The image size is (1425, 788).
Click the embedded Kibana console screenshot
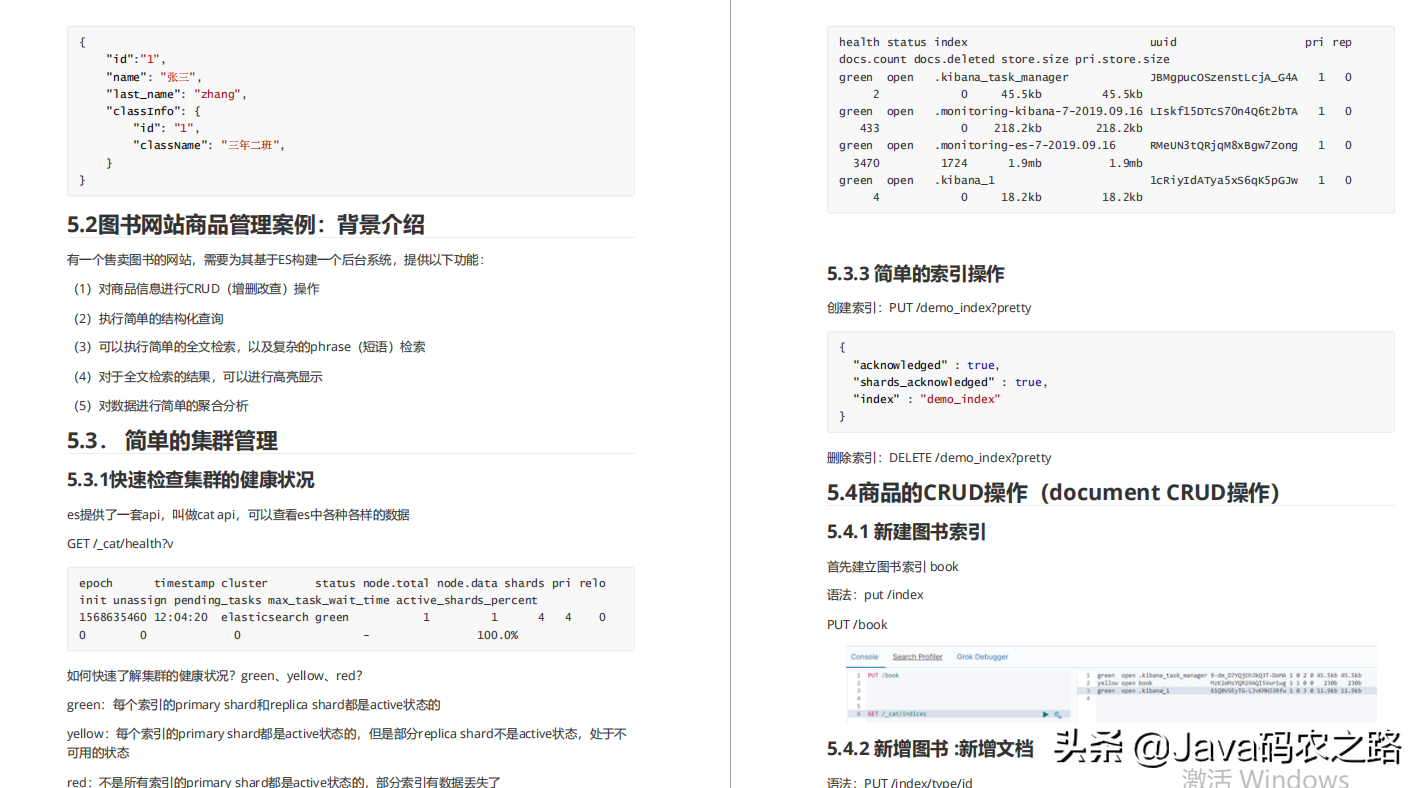tap(1111, 684)
